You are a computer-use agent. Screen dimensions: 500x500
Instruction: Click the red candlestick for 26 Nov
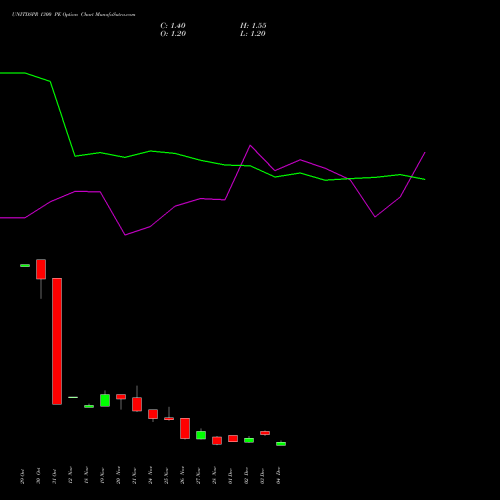[185, 428]
